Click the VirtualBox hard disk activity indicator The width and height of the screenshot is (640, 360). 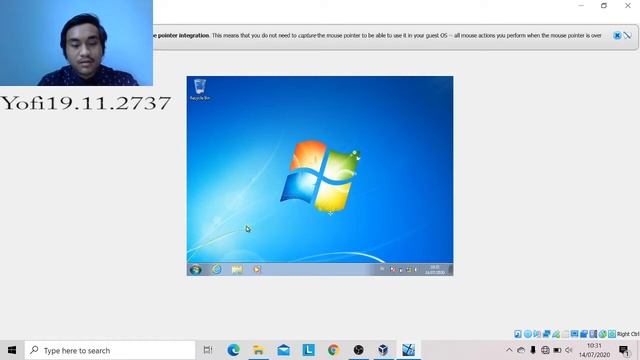[518, 334]
